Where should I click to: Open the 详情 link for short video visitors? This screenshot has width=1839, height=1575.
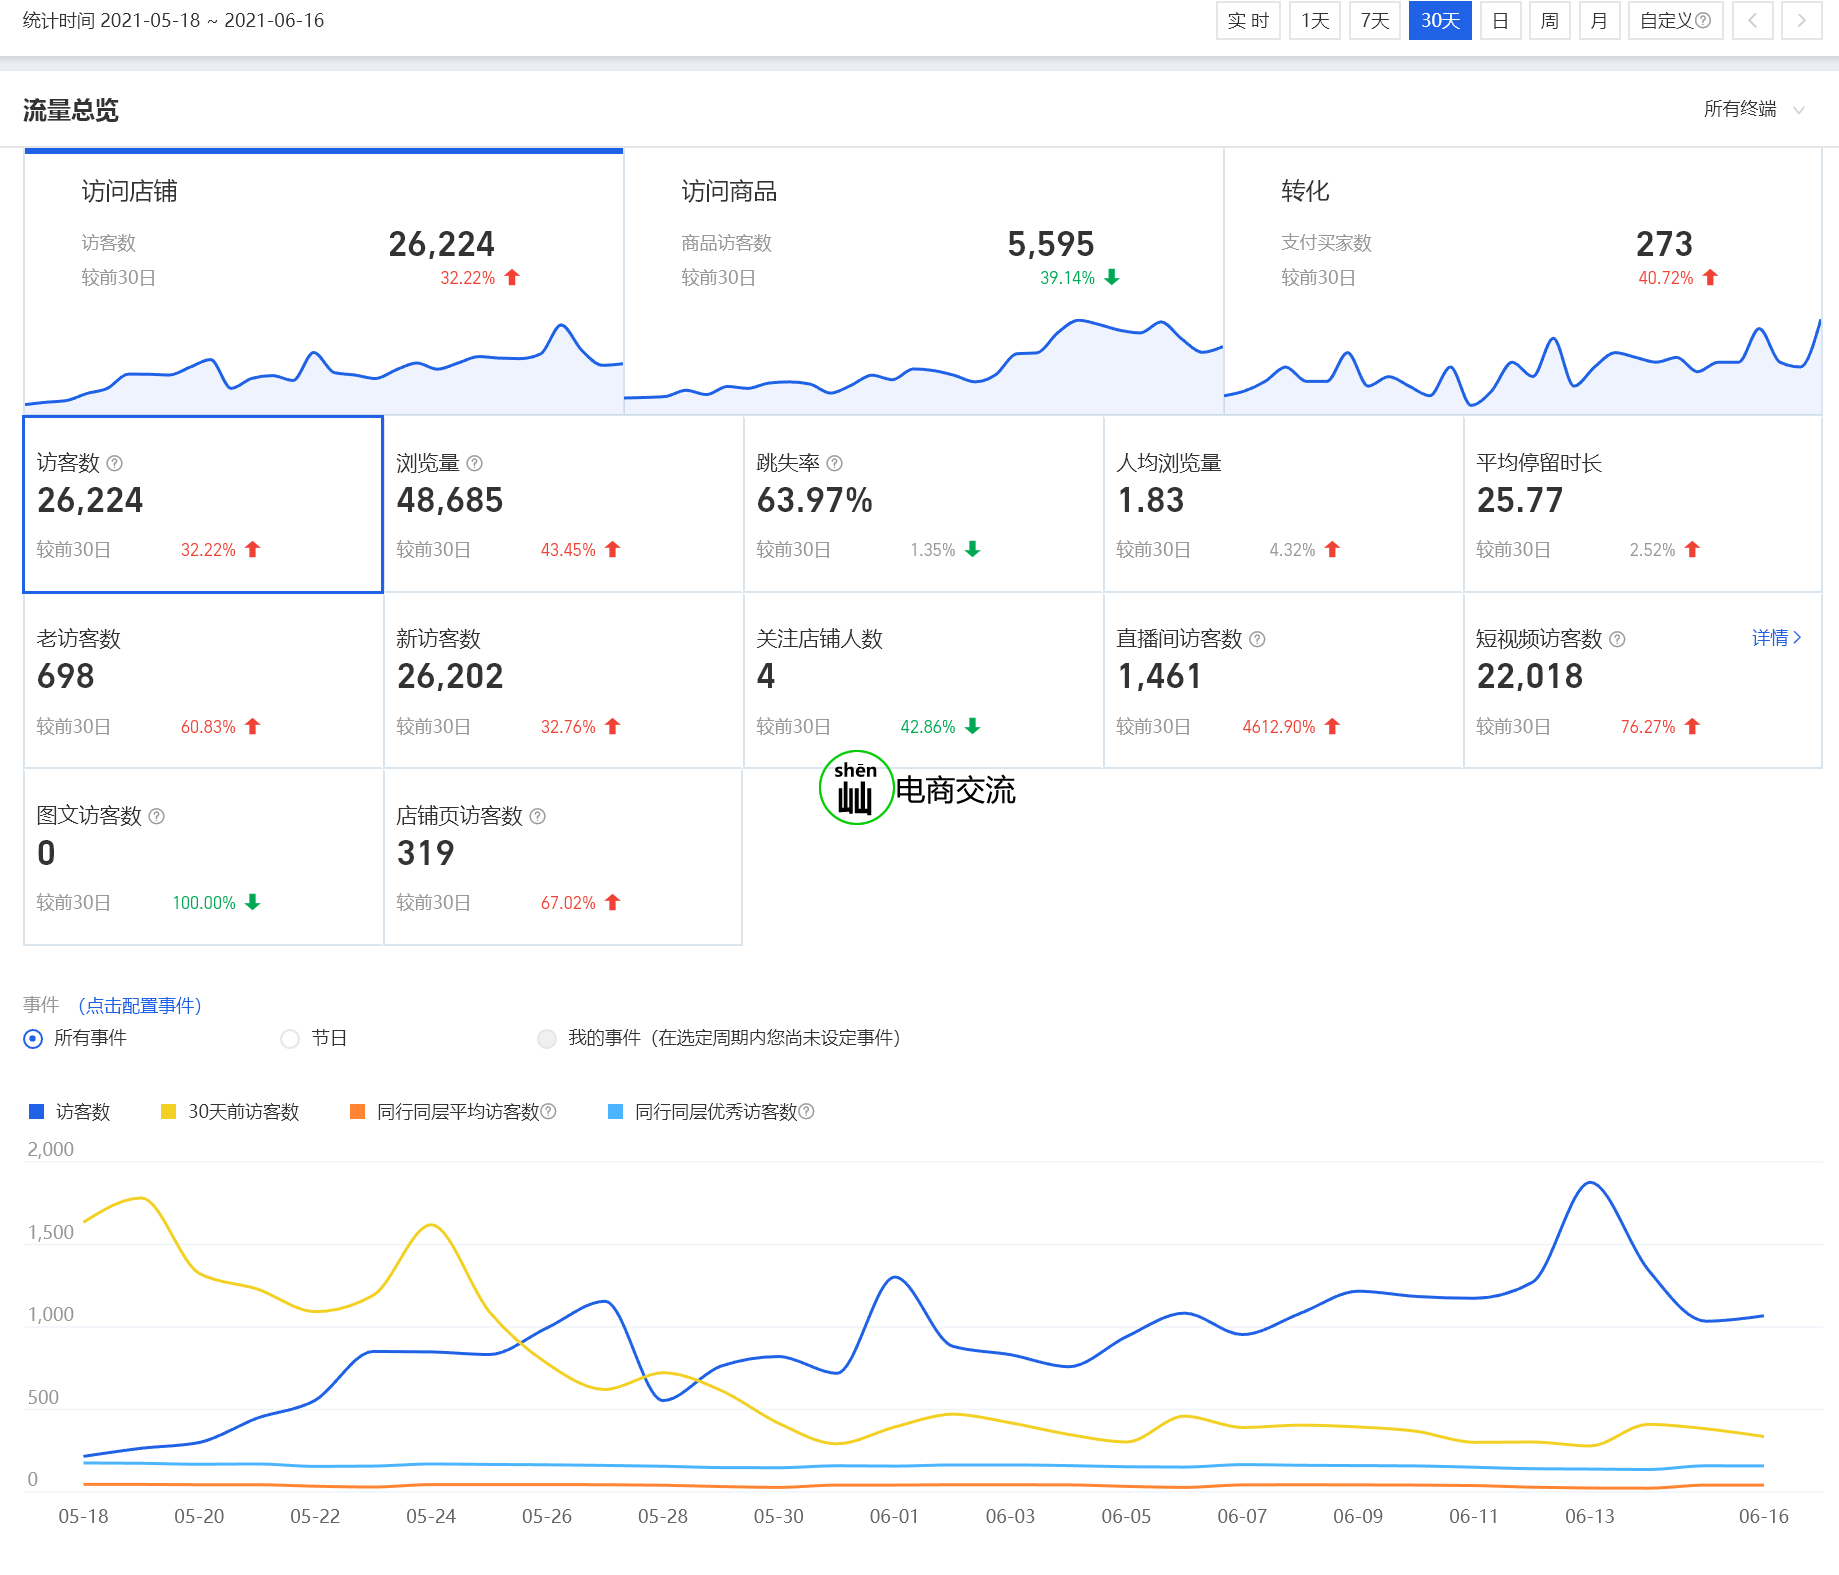click(x=1777, y=638)
